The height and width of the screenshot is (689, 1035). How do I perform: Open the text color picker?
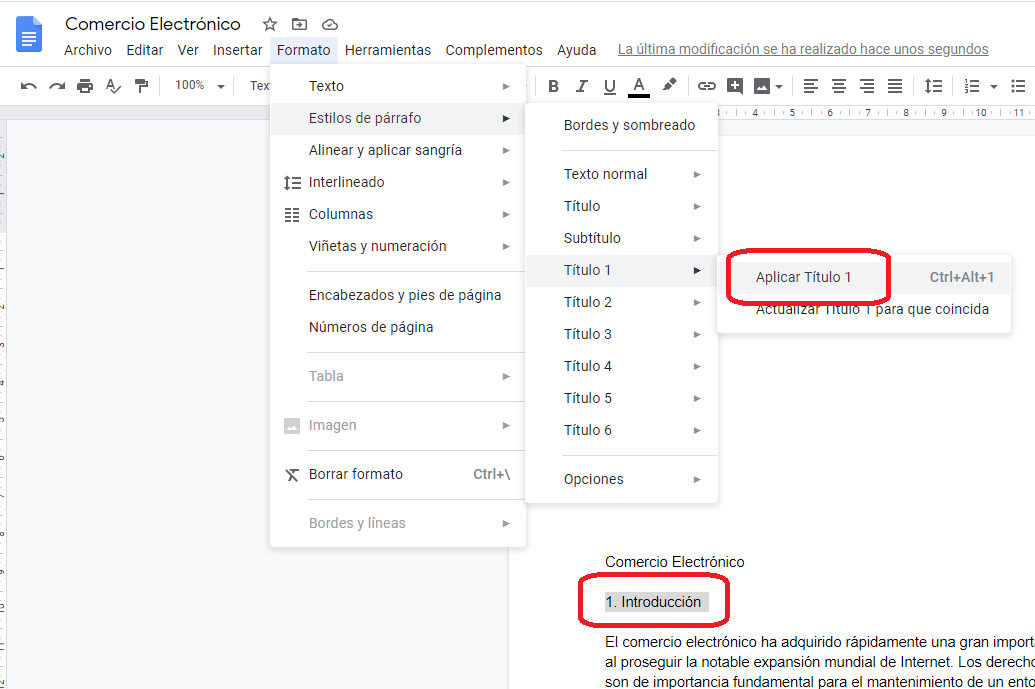pyautogui.click(x=638, y=86)
